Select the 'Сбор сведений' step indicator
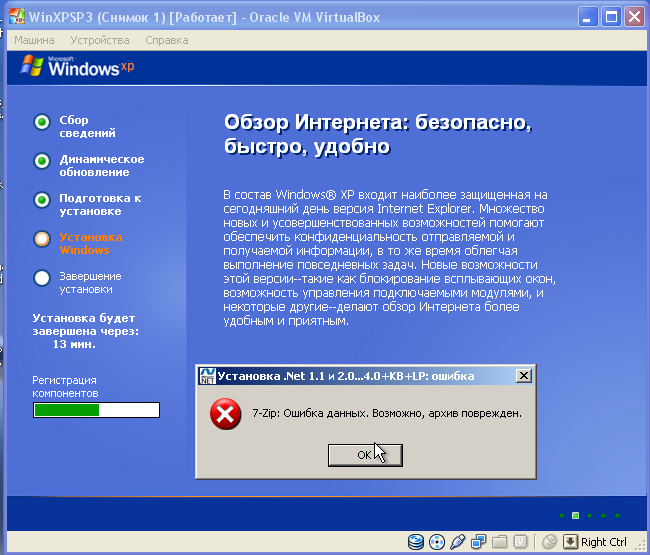This screenshot has height=555, width=650. tap(42, 122)
